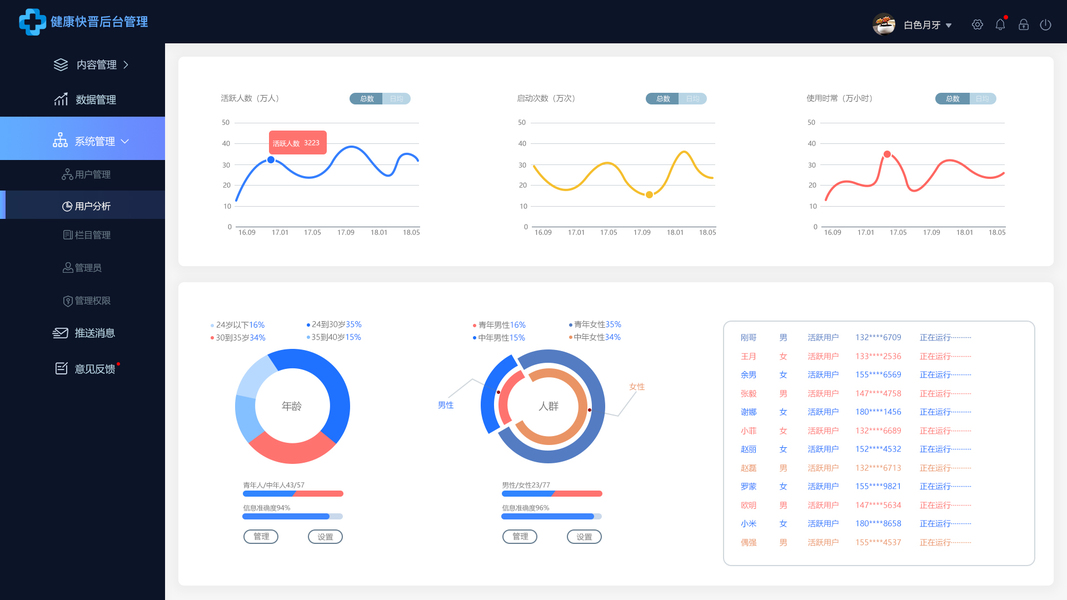Click 设置 button under 人群 chart
The height and width of the screenshot is (600, 1067).
(x=584, y=537)
